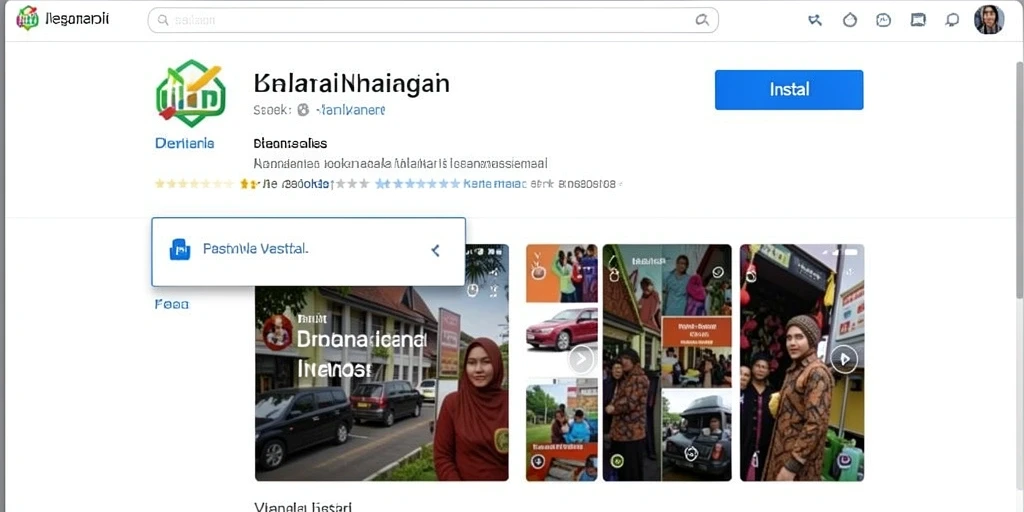Select "Pasmula Vasttal." popup entry
Image resolution: width=1024 pixels, height=512 pixels.
255,249
